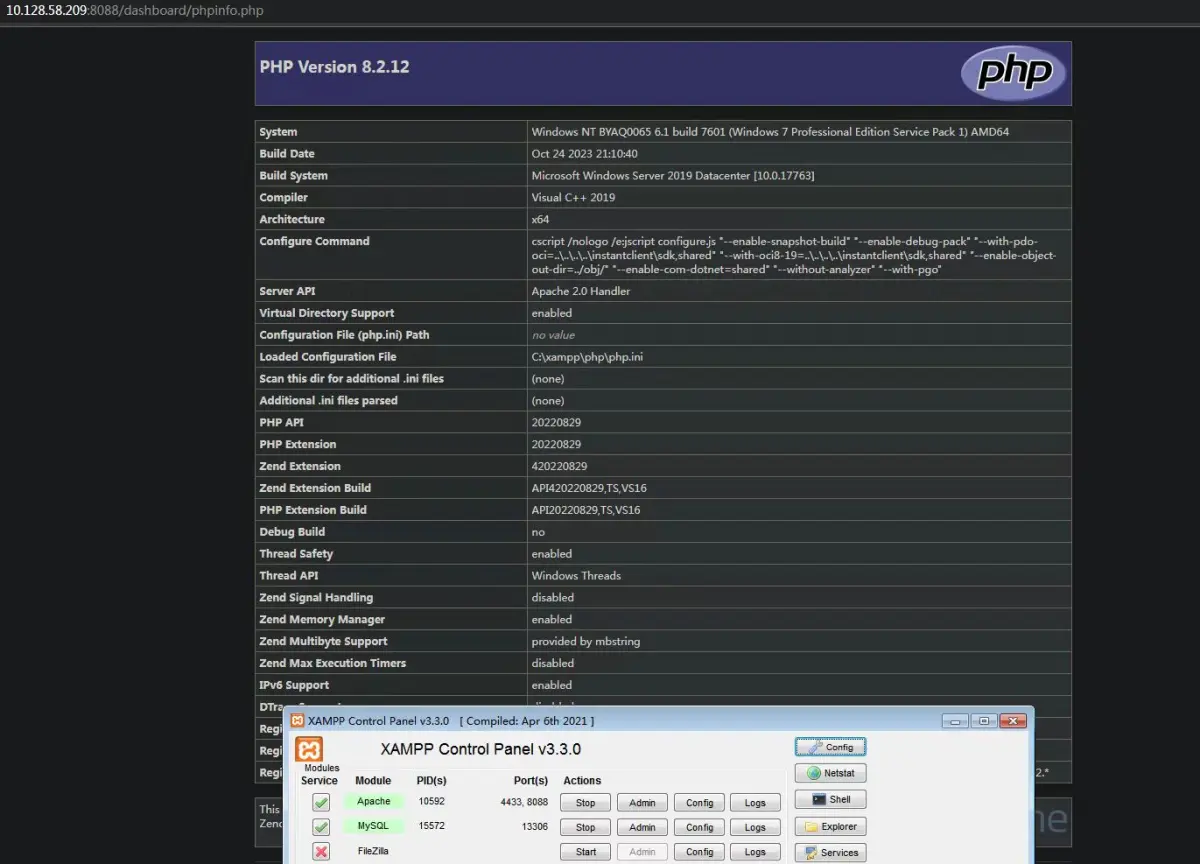Click the MySQL module label
1200x864 pixels.
pos(374,827)
